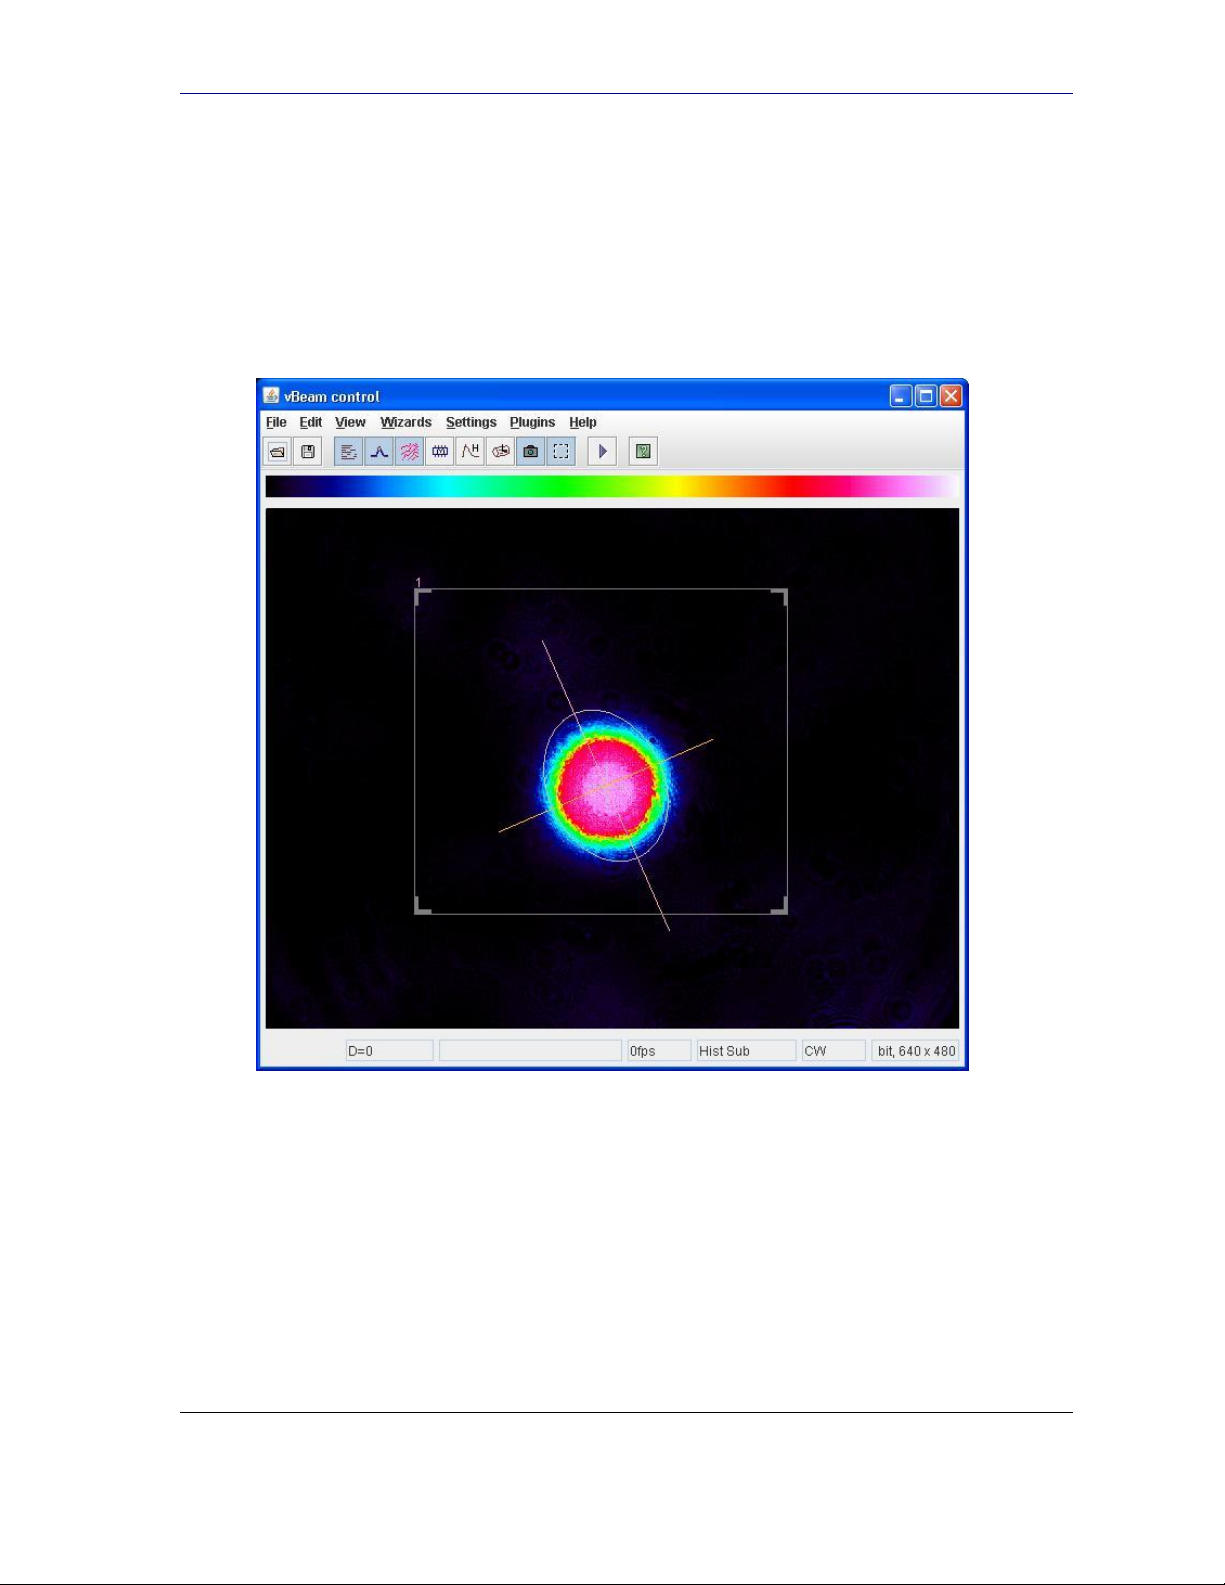The width and height of the screenshot is (1225, 1585).
Task: Click the rainbow color palette bar
Action: pyautogui.click(x=612, y=486)
